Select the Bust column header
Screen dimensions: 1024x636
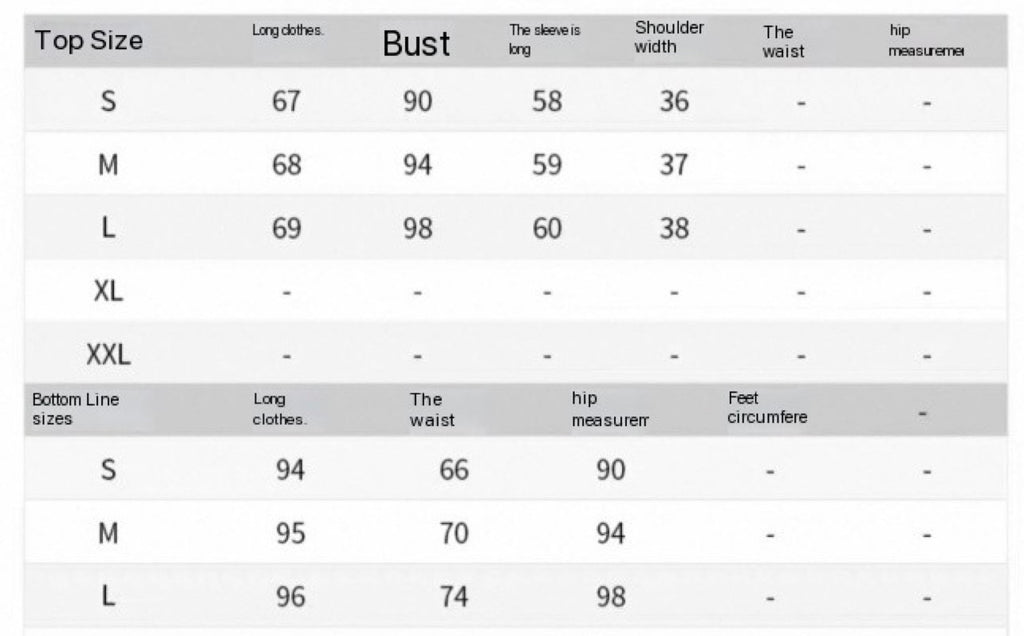(x=416, y=43)
